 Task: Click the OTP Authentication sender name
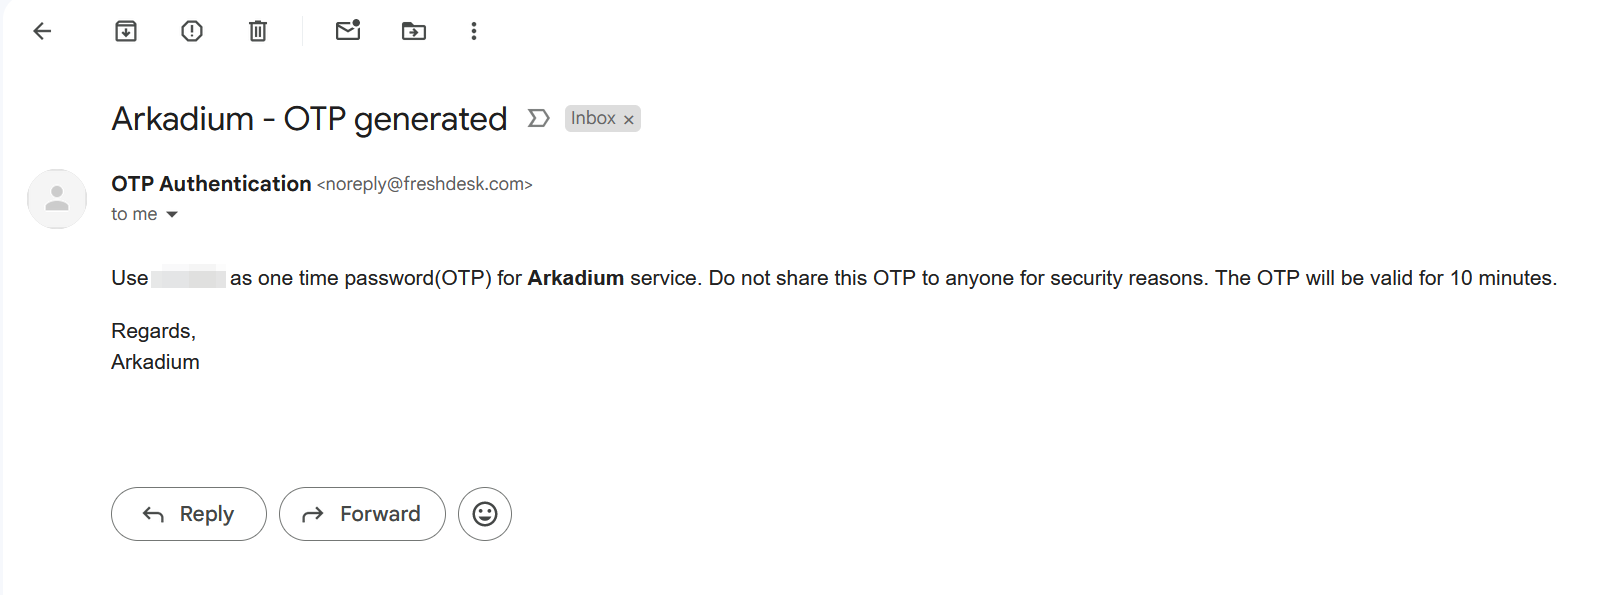tap(211, 184)
